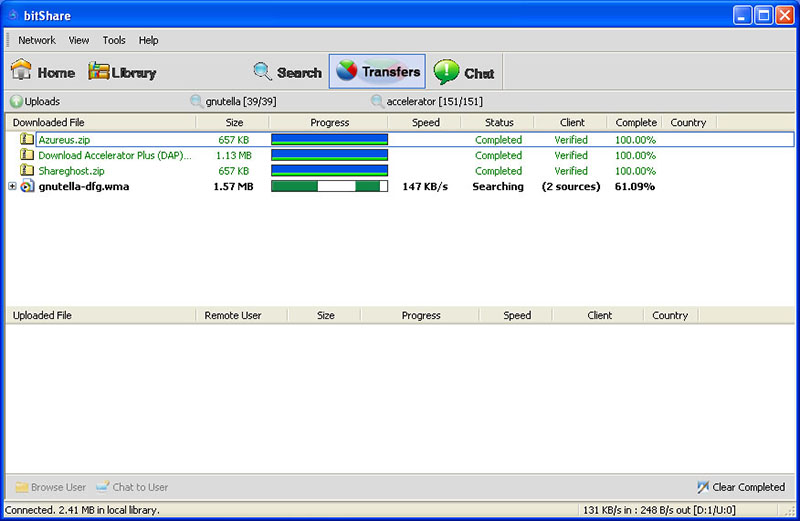Click the Clear Completed broom icon

703,487
